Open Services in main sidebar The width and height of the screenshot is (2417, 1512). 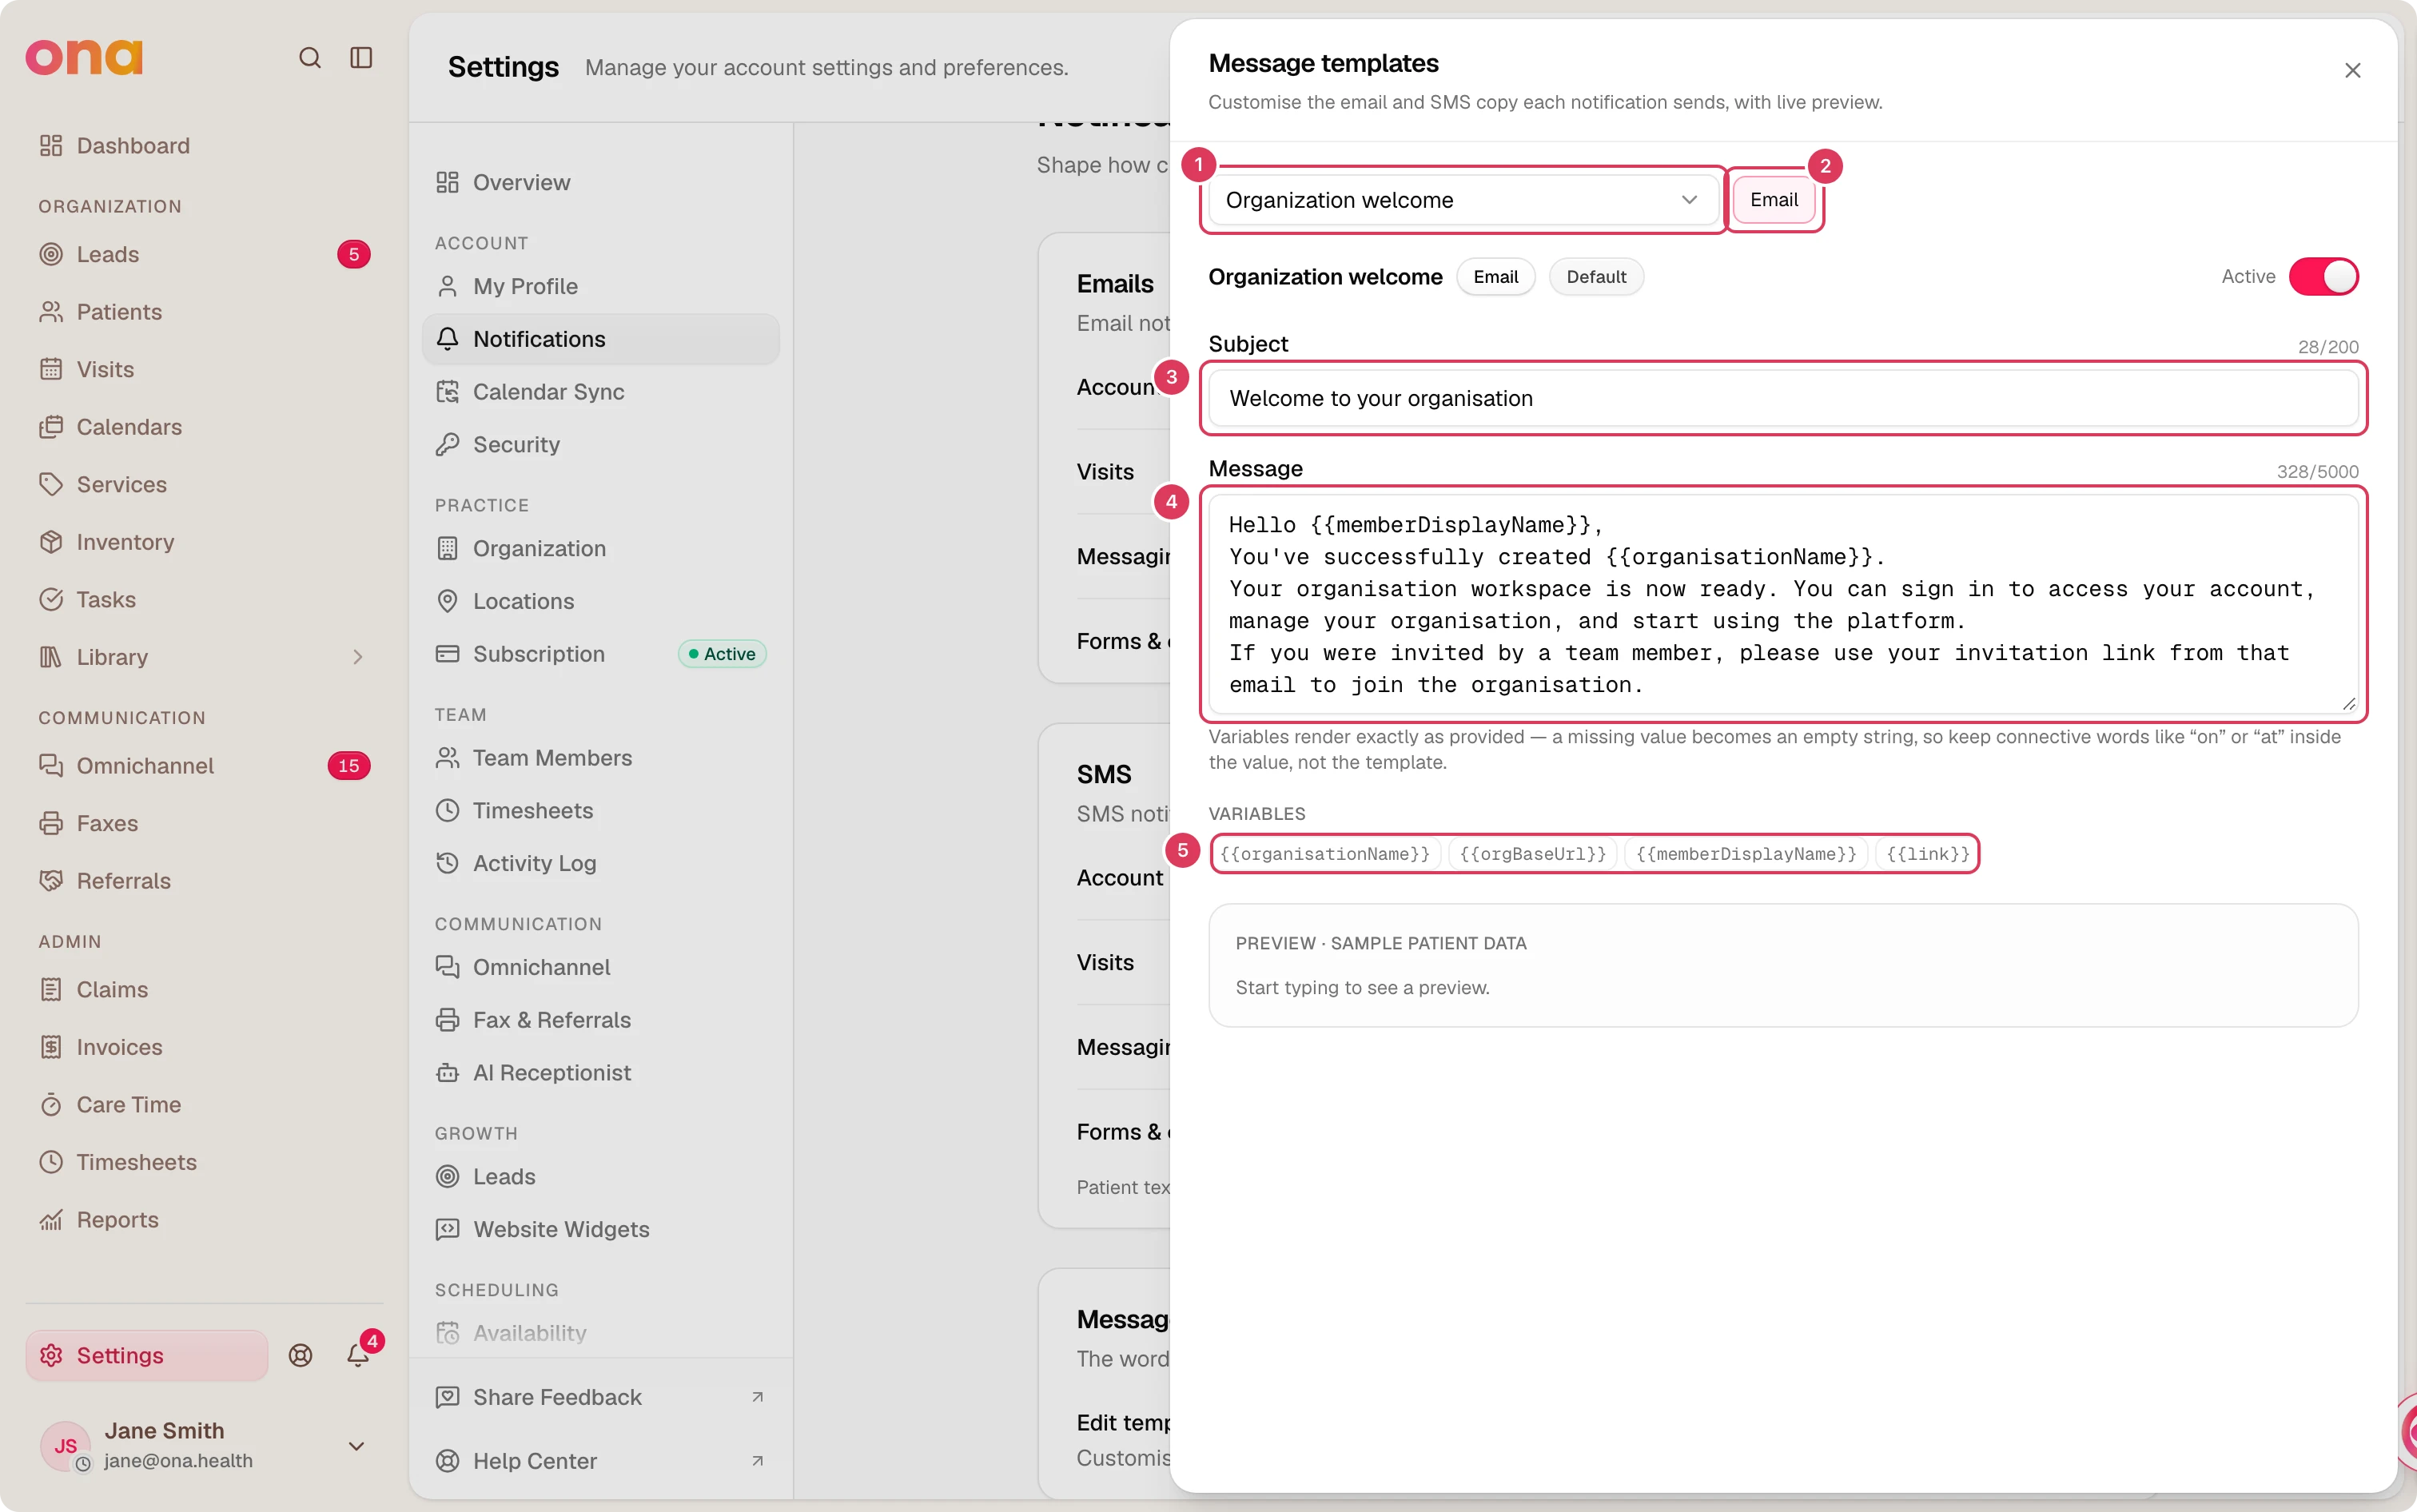pyautogui.click(x=204, y=484)
